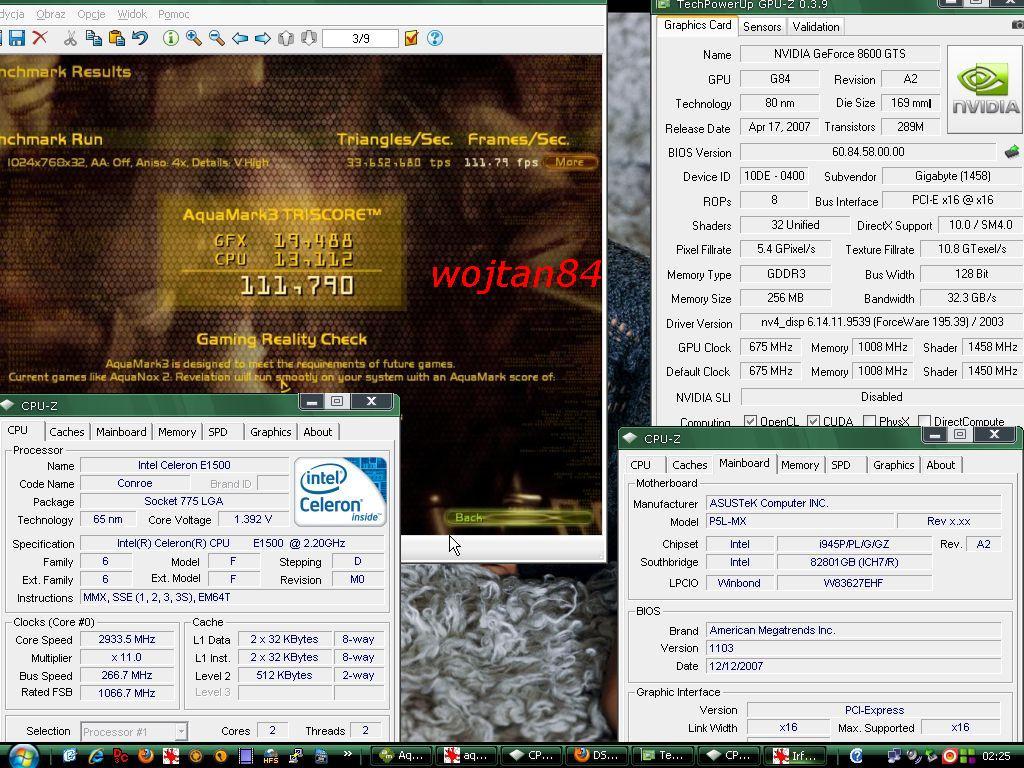Click the GPU name field NVIDIA GeForce 8600 GTS
1024x768 pixels.
(839, 54)
